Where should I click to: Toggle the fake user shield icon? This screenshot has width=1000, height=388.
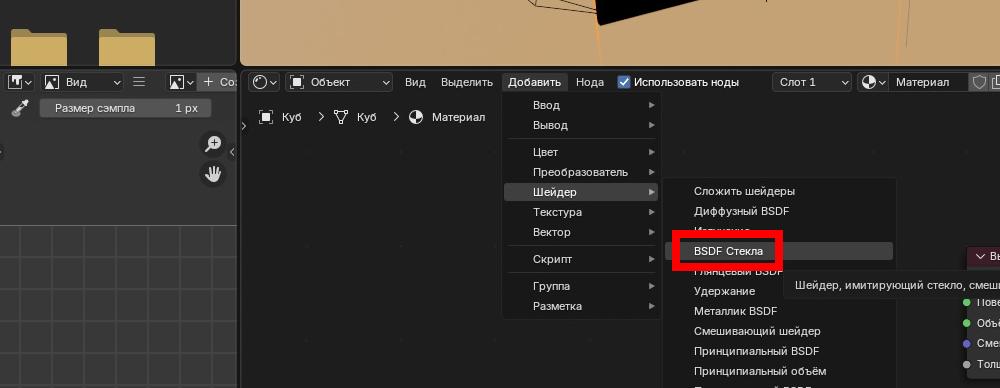tap(979, 82)
